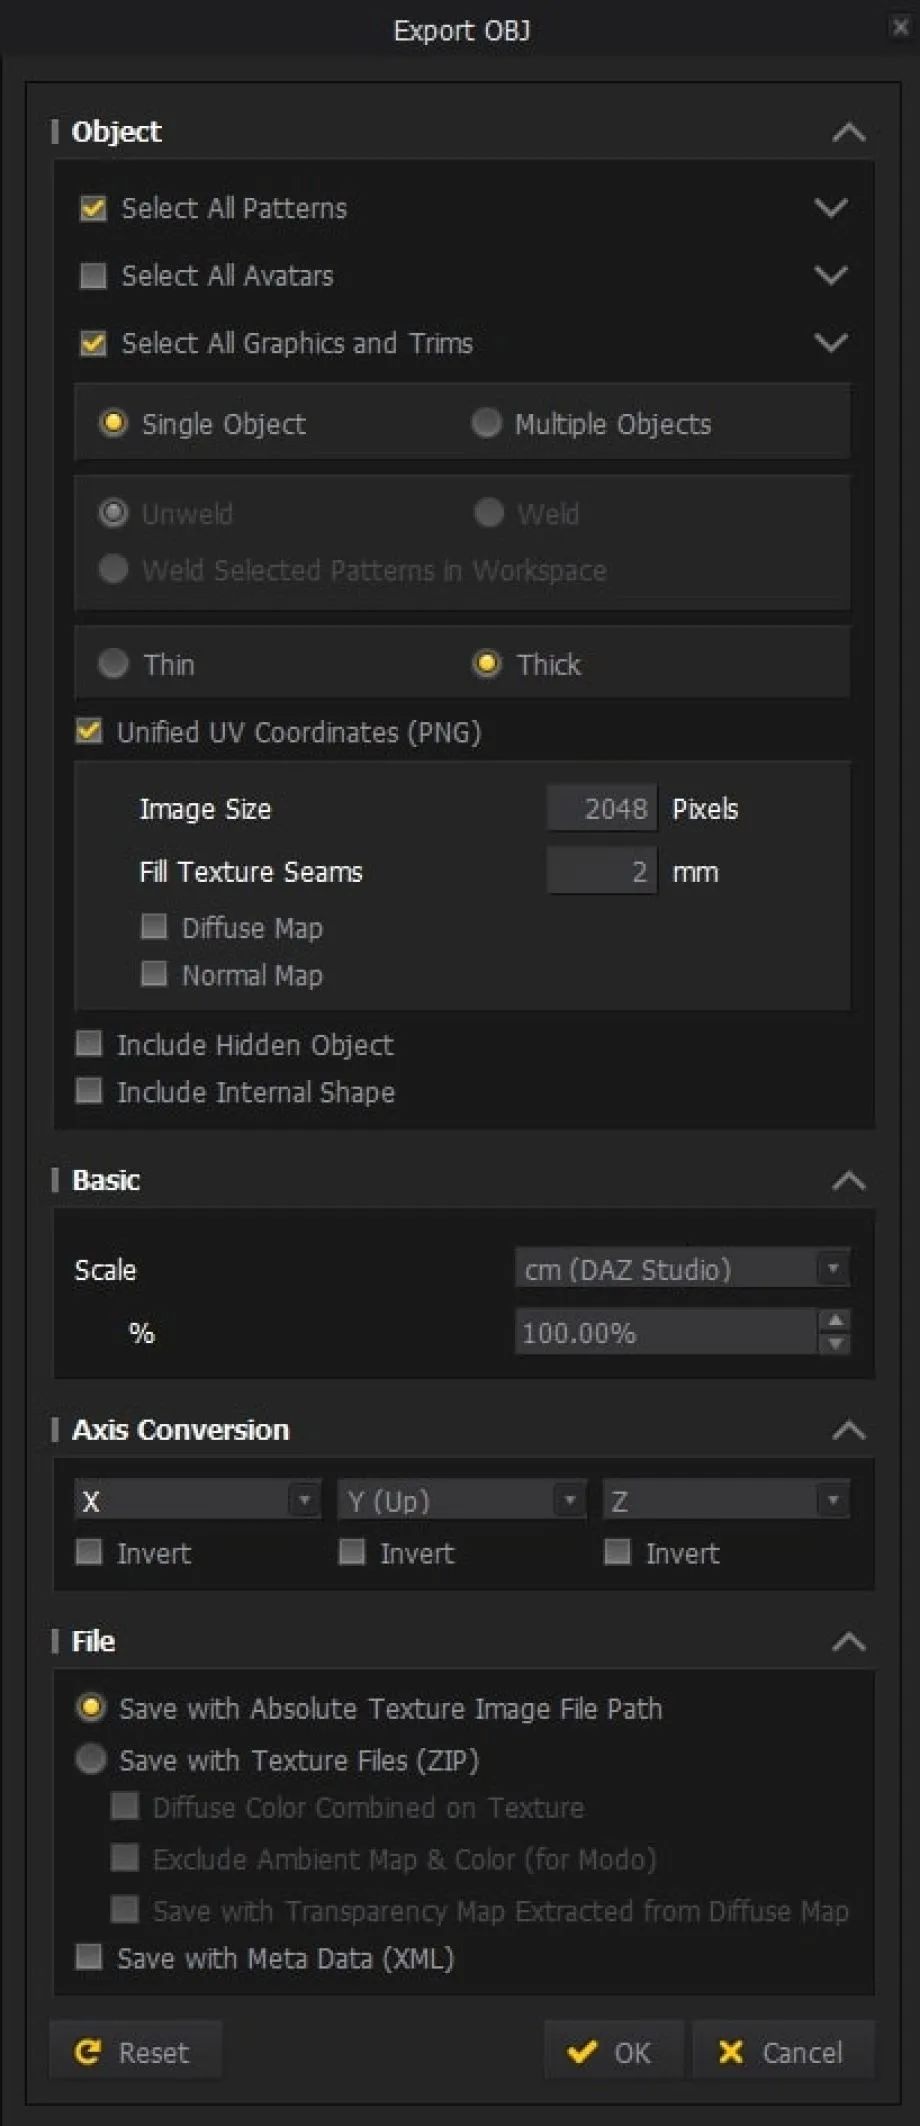Collapse the Object section chevron
Screen dimensions: 920x2126
pos(848,132)
